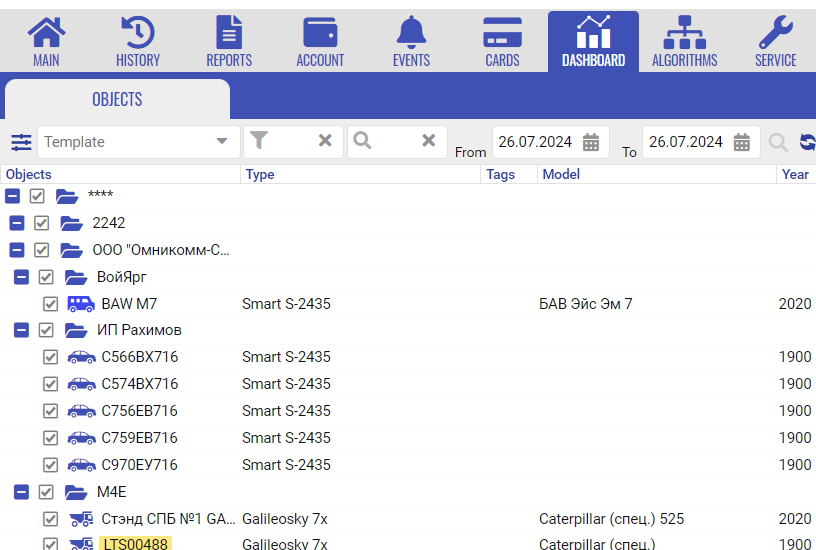816x550 pixels.
Task: Clear the funnel filter field
Action: click(325, 142)
